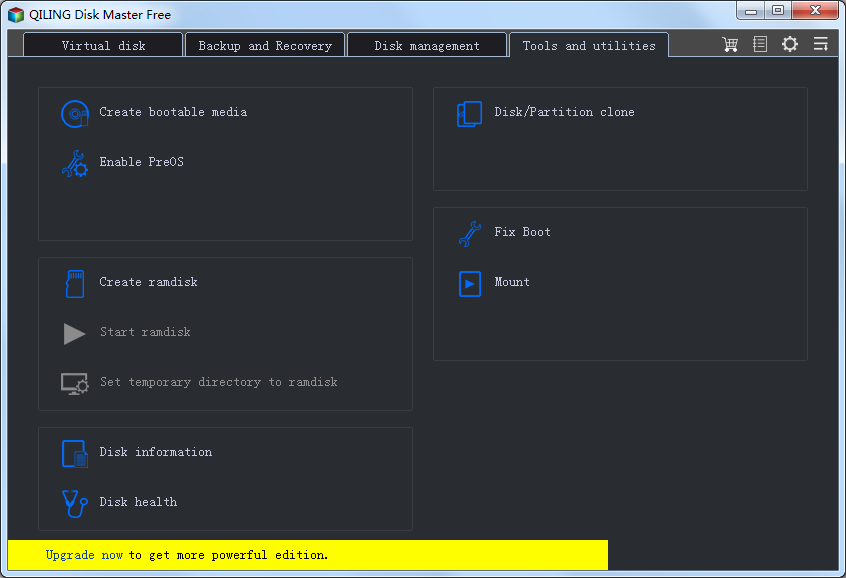Click the Mount play-box icon
846x578 pixels.
click(469, 284)
